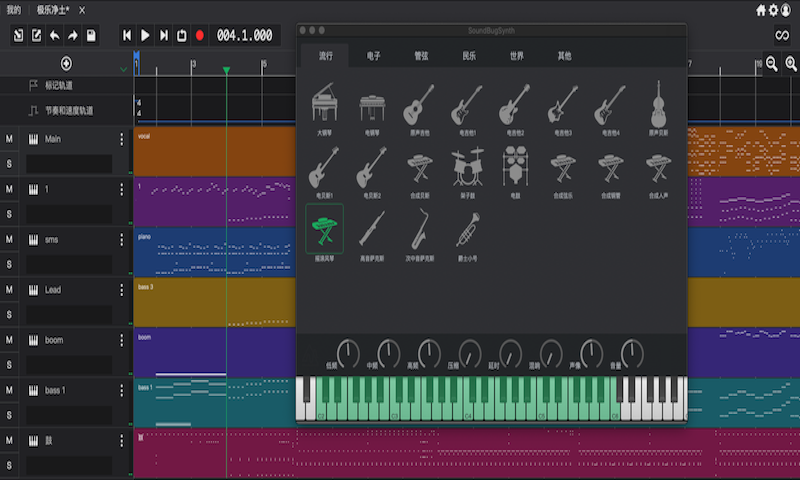Viewport: 800px width, 480px height.
Task: Choose the acoustic double bass (原声贝斯) instrument
Action: pyautogui.click(x=657, y=105)
